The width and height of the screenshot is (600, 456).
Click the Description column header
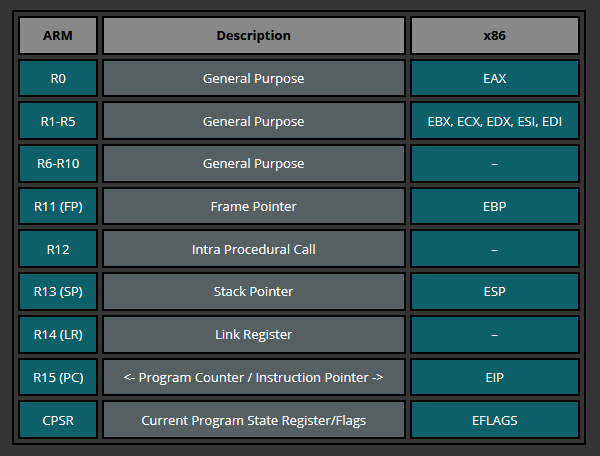click(253, 36)
